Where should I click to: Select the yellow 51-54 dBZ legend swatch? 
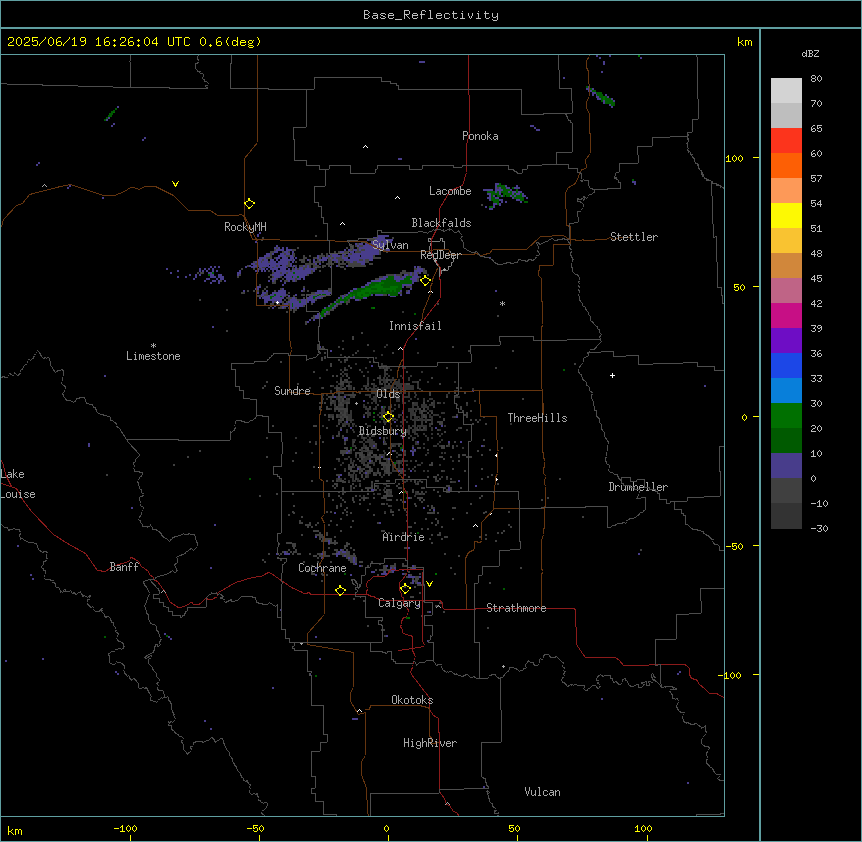(x=786, y=215)
